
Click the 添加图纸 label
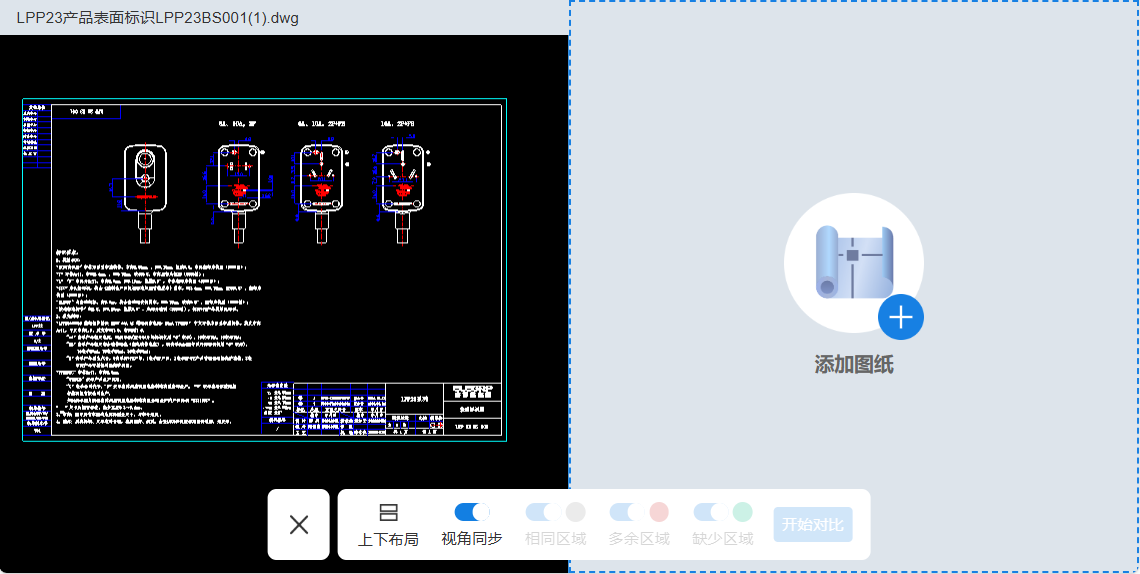pyautogui.click(x=853, y=365)
